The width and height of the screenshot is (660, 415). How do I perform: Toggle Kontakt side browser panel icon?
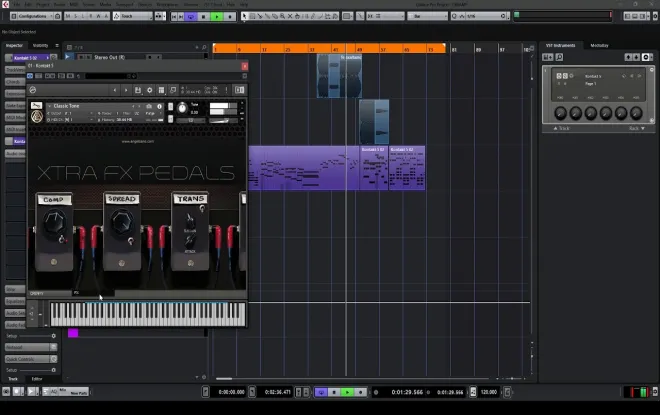240,90
